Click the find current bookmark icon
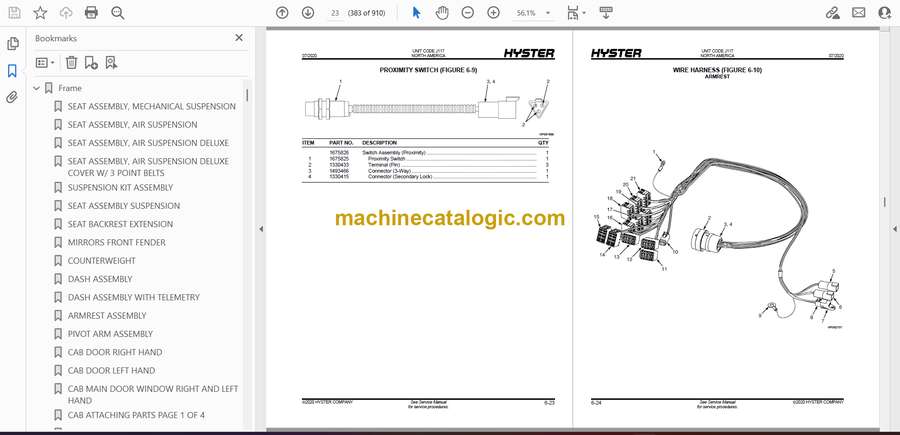The width and height of the screenshot is (900, 435). 111,63
